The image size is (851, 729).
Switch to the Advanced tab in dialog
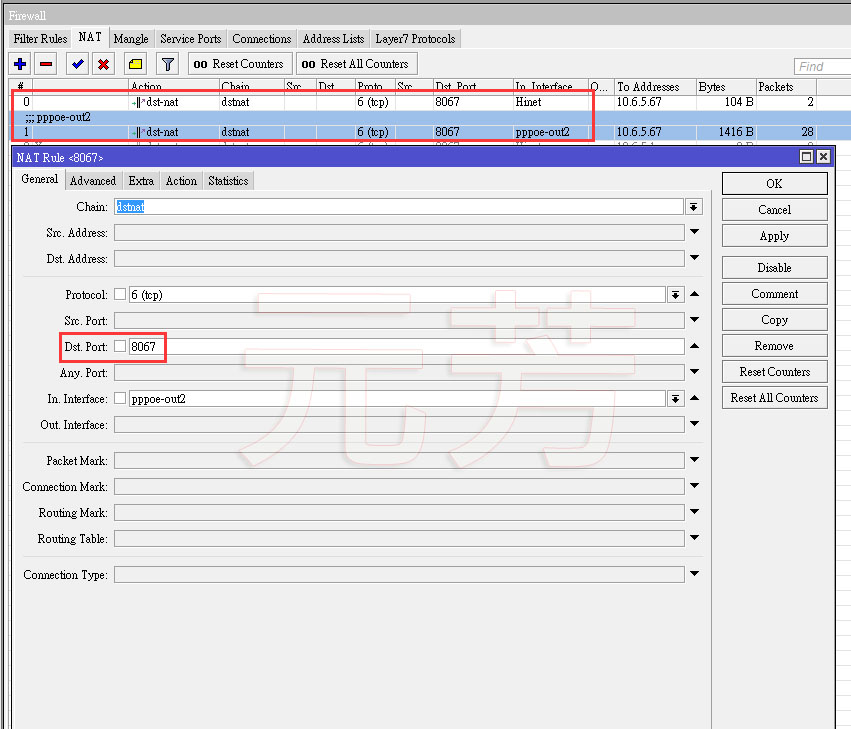[93, 181]
